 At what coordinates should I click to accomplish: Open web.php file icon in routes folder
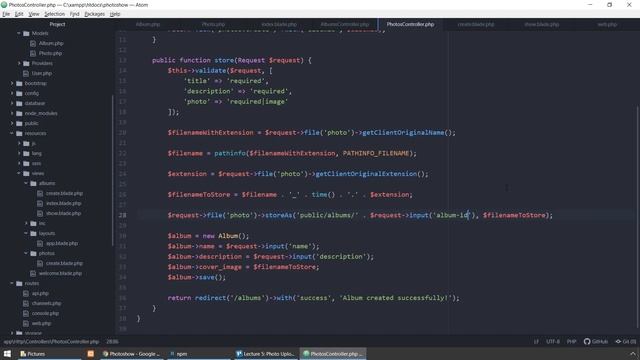coord(26,323)
